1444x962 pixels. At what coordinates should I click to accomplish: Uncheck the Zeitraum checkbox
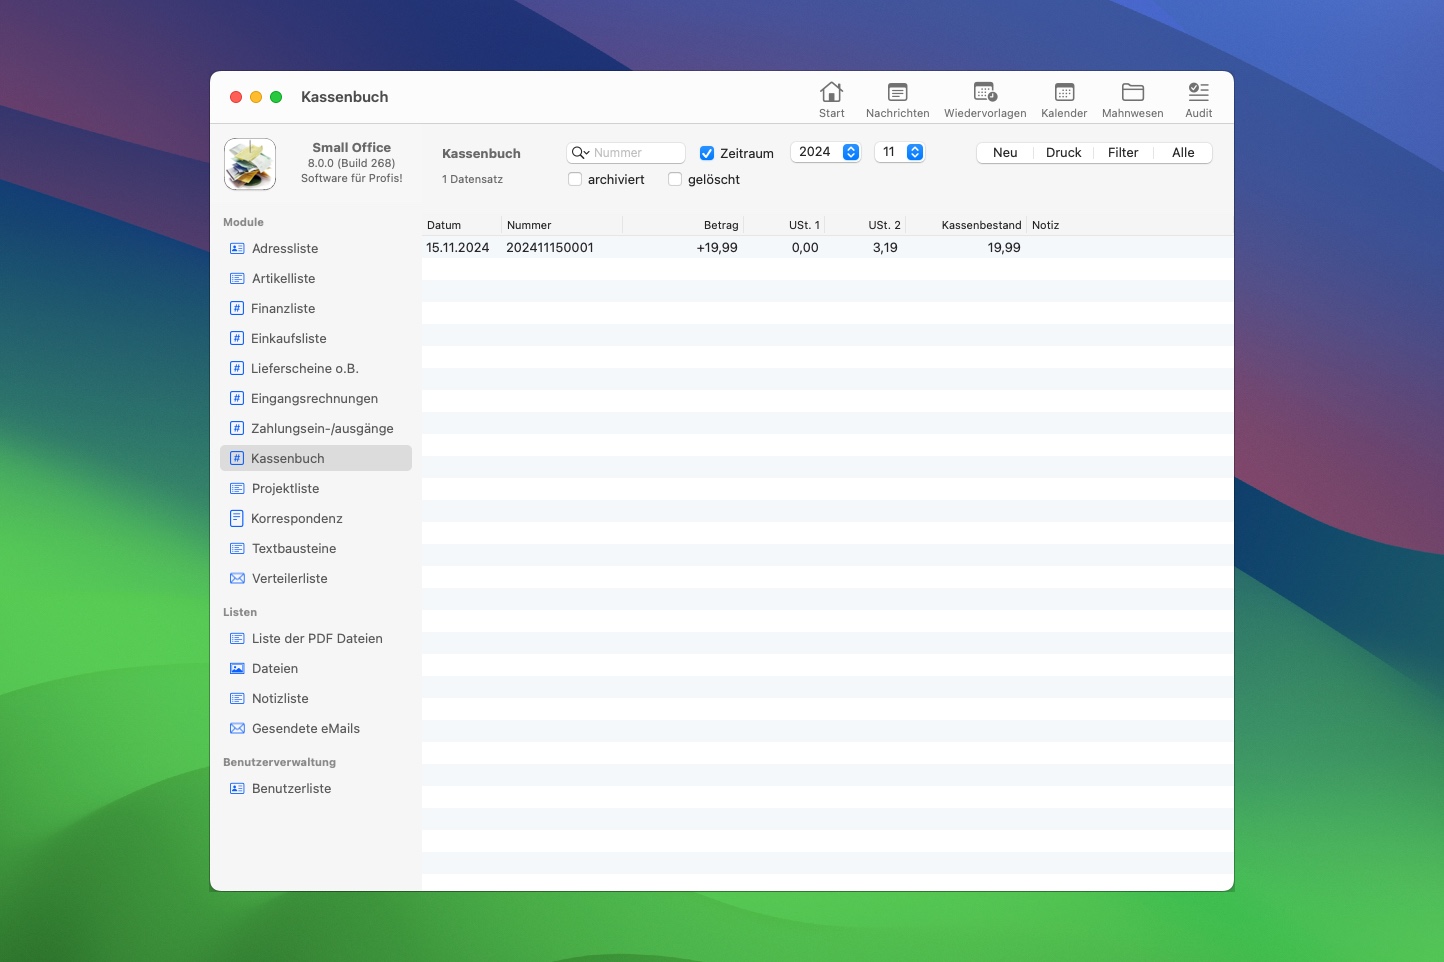[x=707, y=153]
